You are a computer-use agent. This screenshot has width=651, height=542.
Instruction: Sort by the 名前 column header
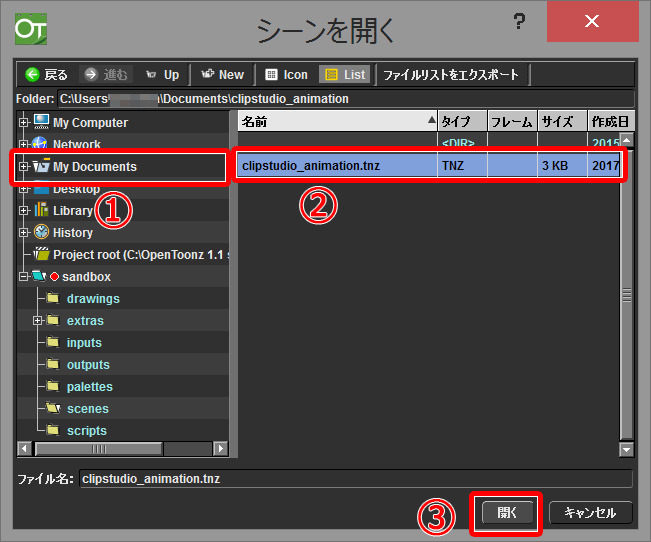coord(338,121)
